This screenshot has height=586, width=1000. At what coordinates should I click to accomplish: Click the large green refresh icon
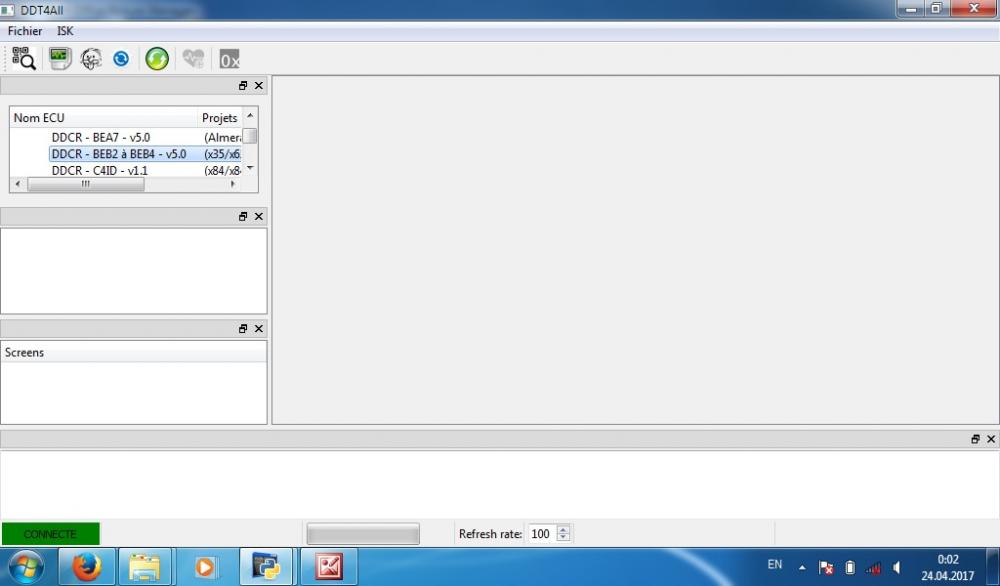[x=157, y=59]
